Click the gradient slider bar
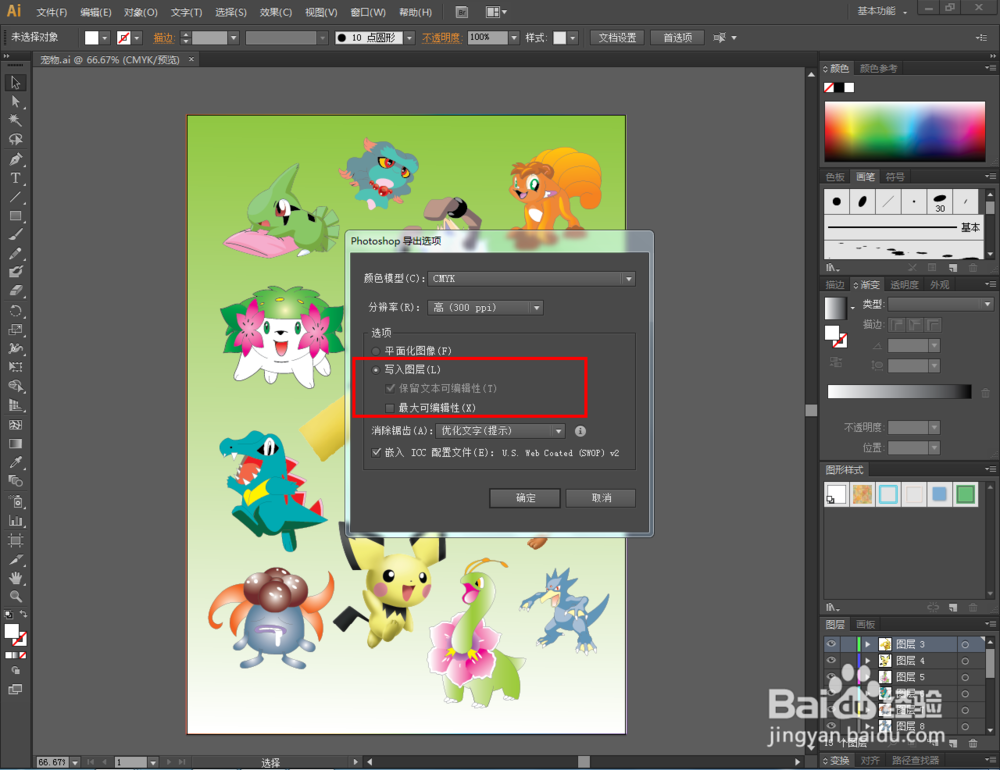 pyautogui.click(x=899, y=392)
